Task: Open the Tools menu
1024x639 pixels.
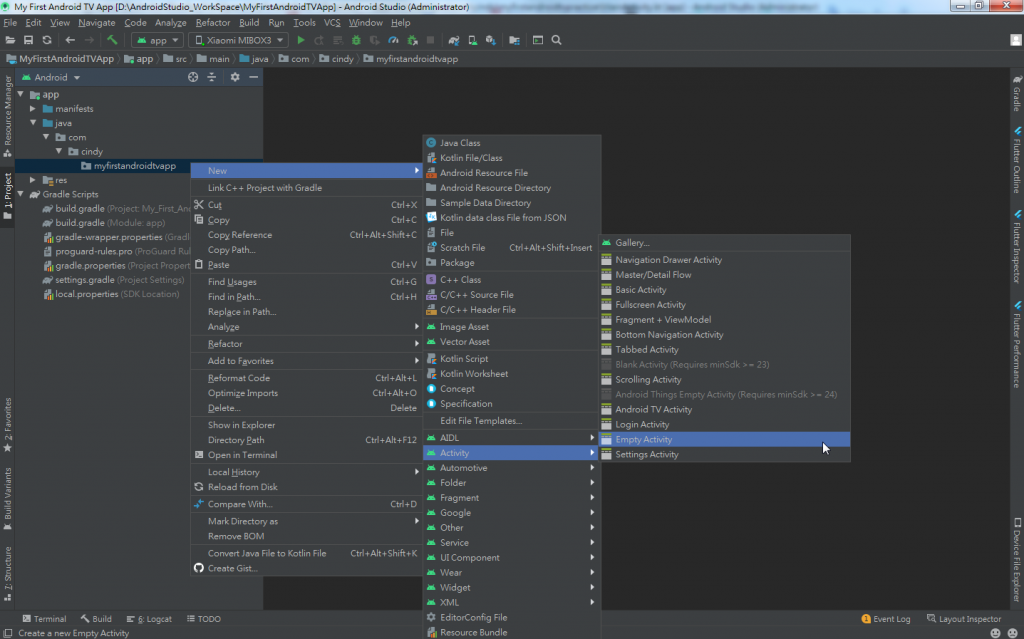Action: pos(304,22)
